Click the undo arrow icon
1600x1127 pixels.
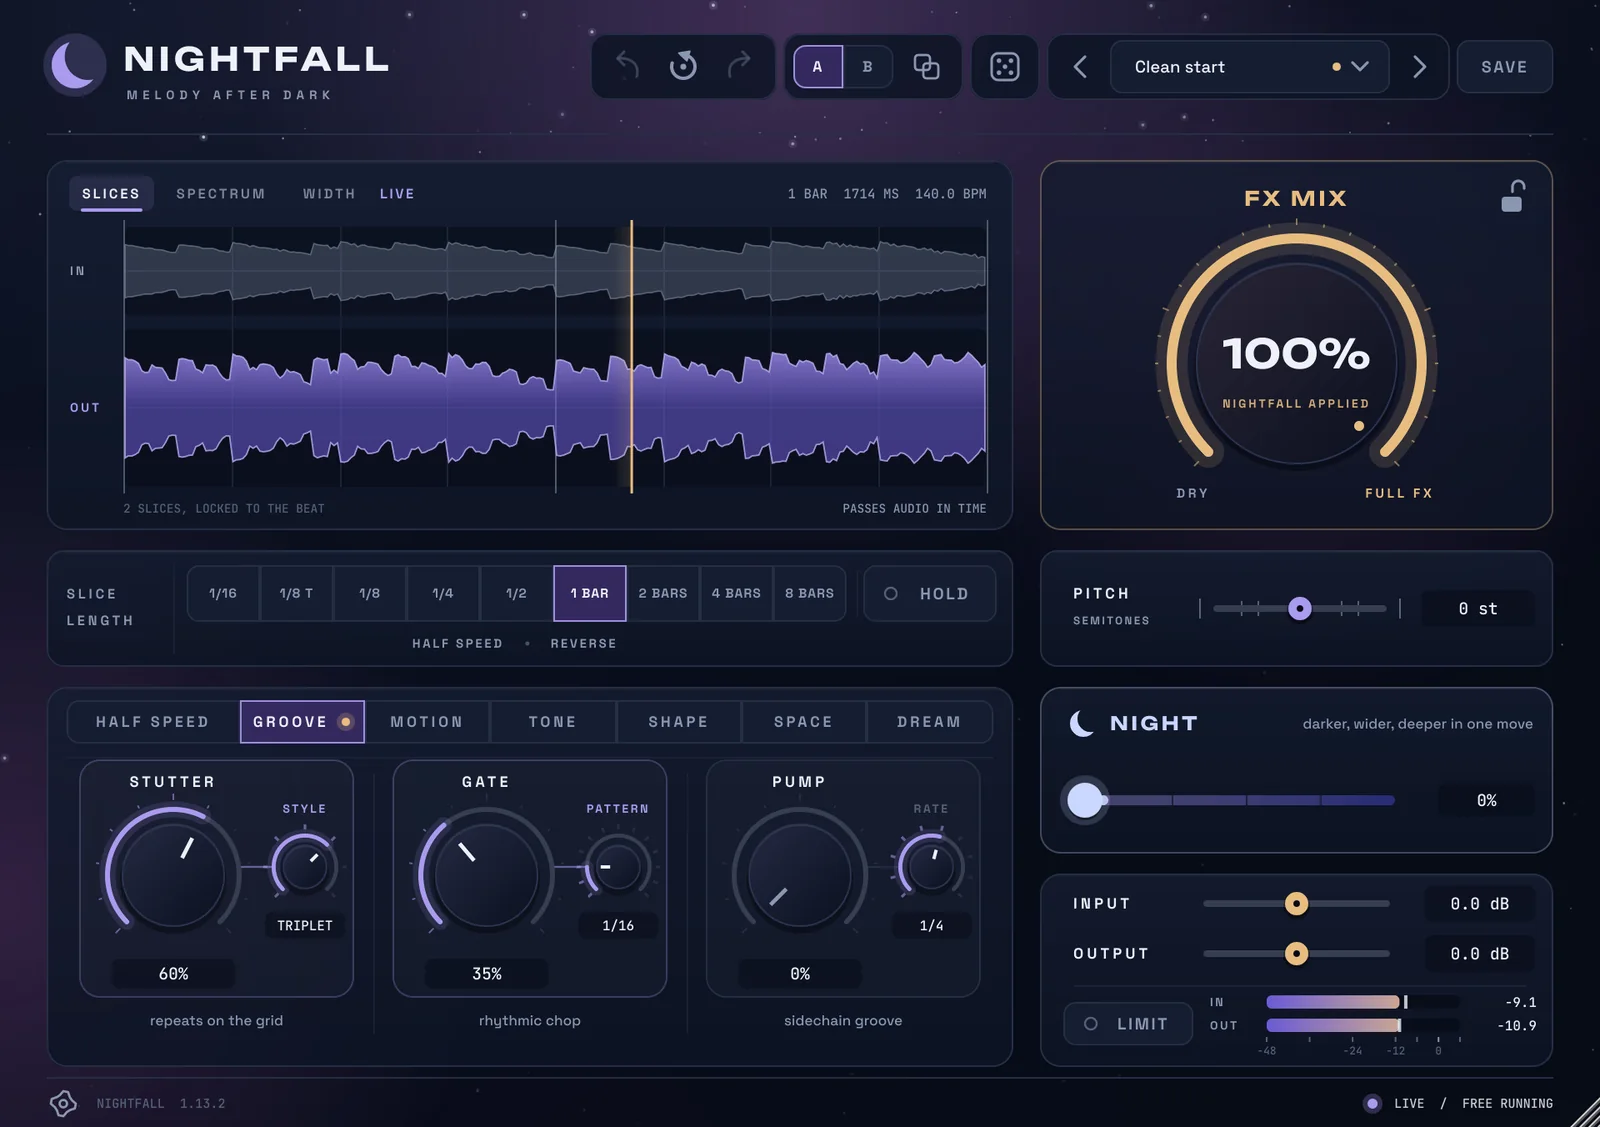coord(628,66)
